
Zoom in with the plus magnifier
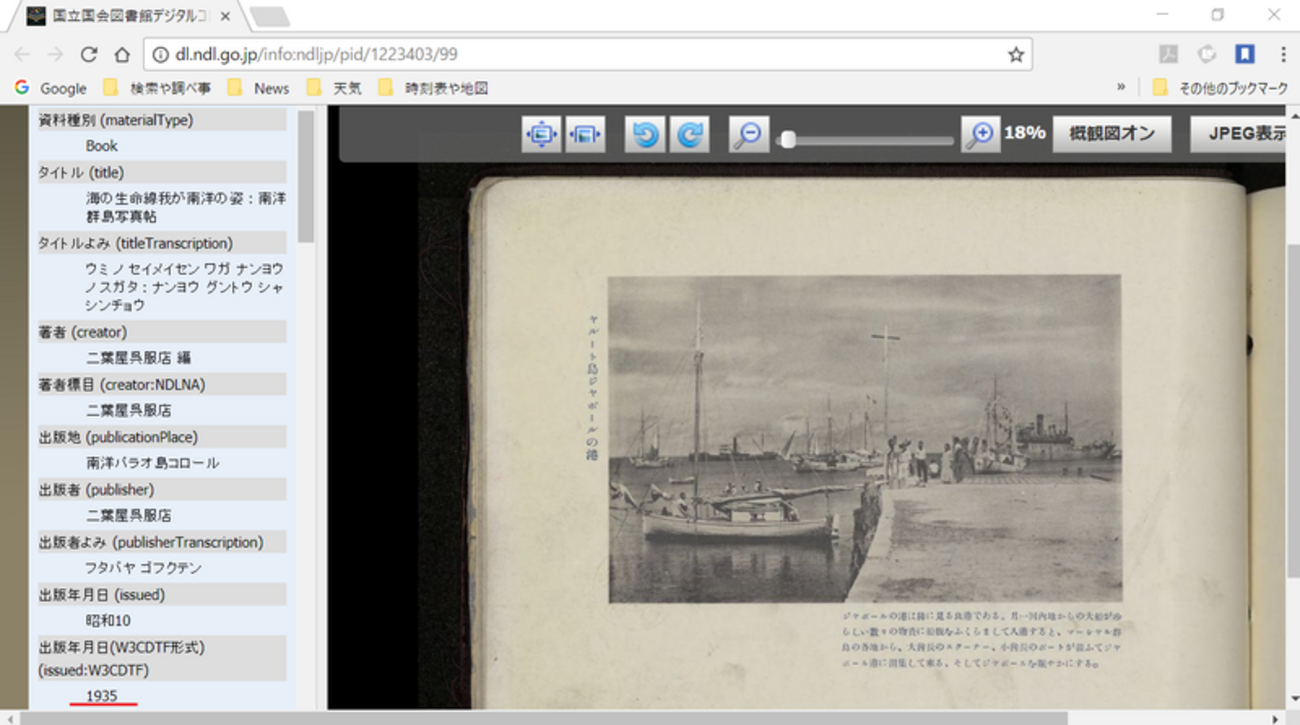pyautogui.click(x=980, y=134)
